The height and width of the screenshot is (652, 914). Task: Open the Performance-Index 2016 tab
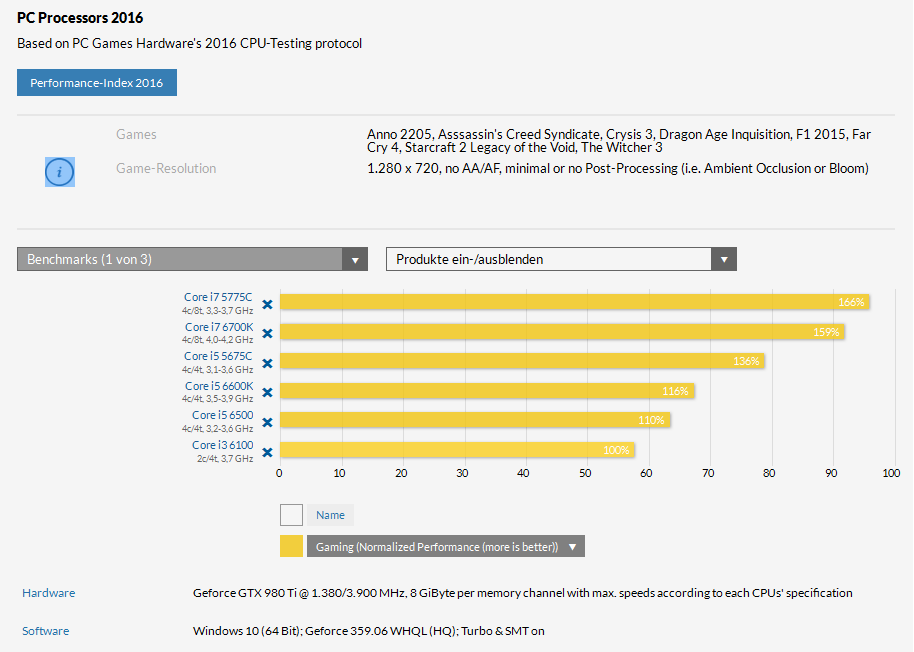click(x=97, y=83)
